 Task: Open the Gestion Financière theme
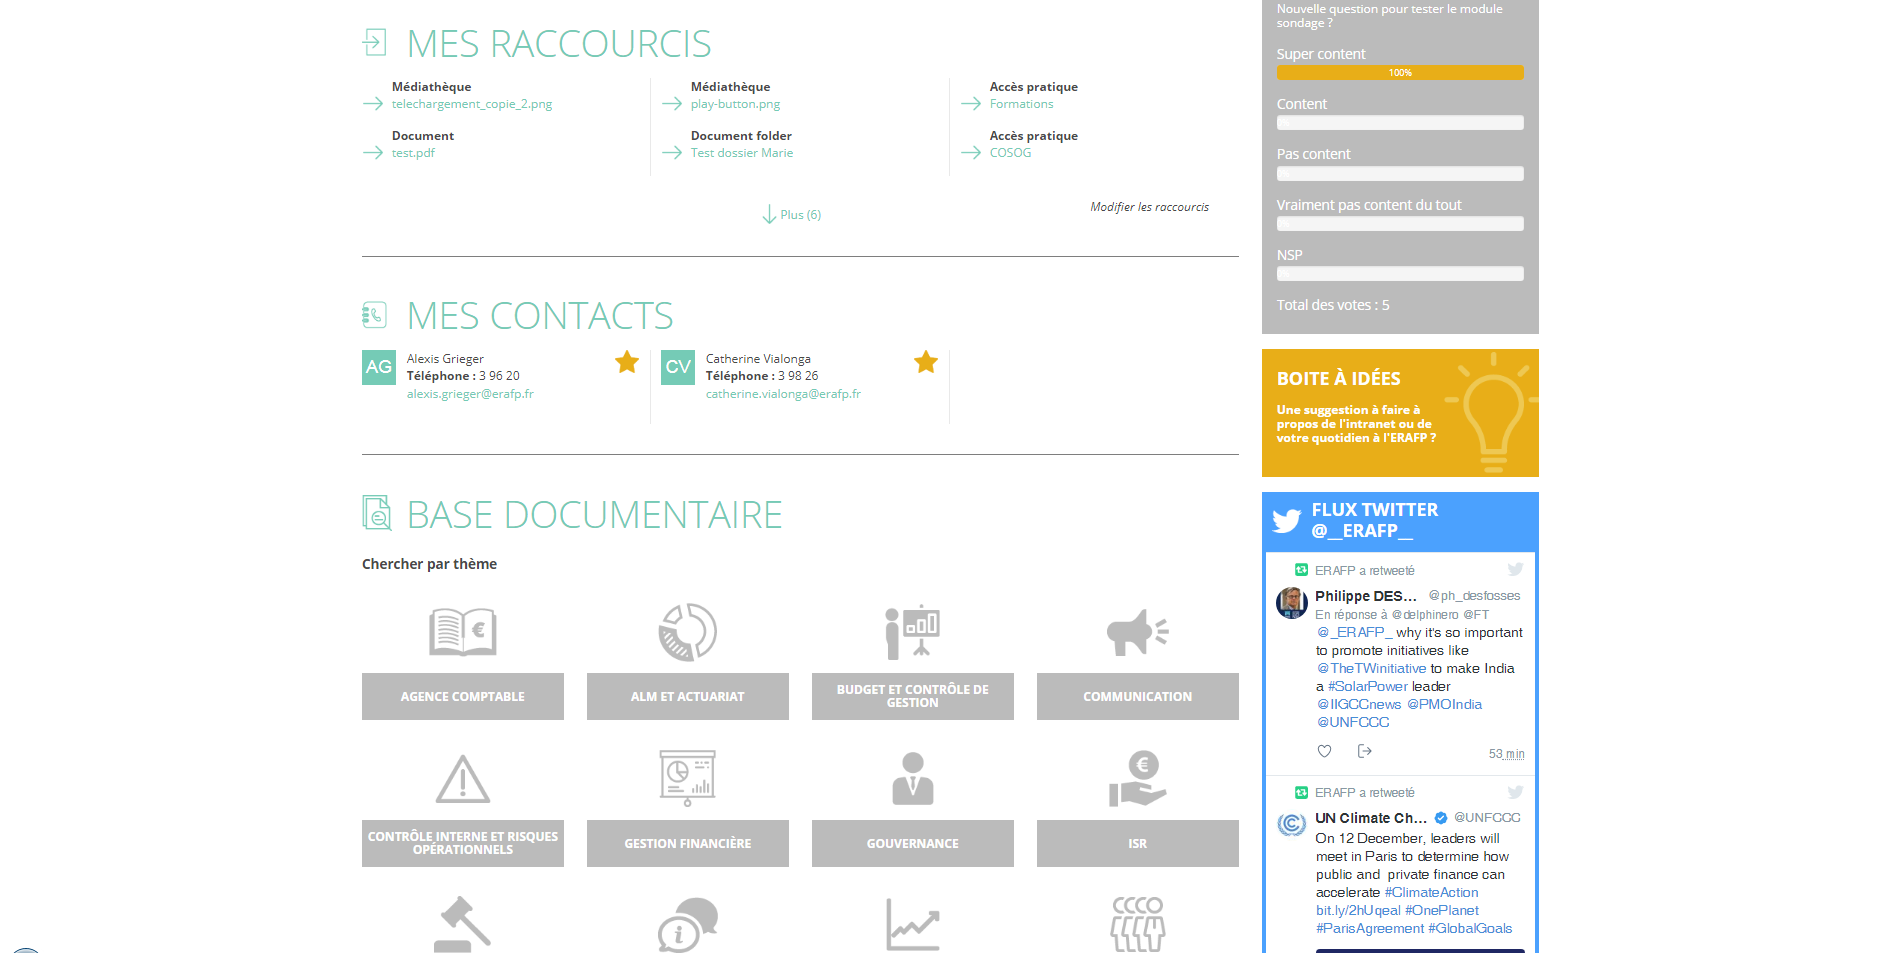(688, 843)
